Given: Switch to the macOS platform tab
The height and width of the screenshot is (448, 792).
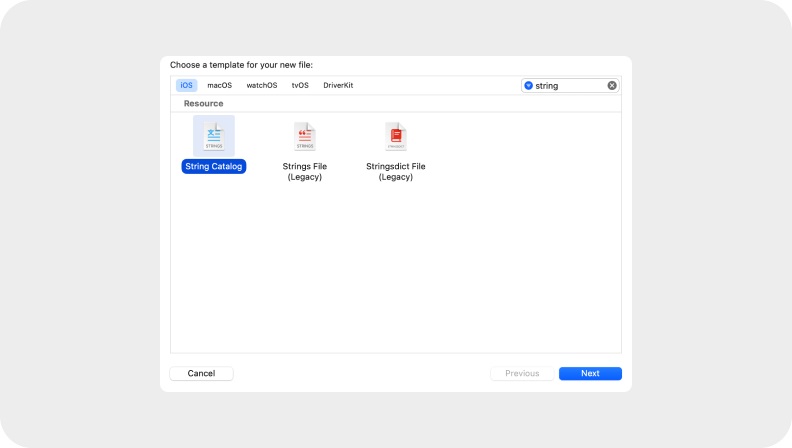Looking at the screenshot, I should [219, 86].
